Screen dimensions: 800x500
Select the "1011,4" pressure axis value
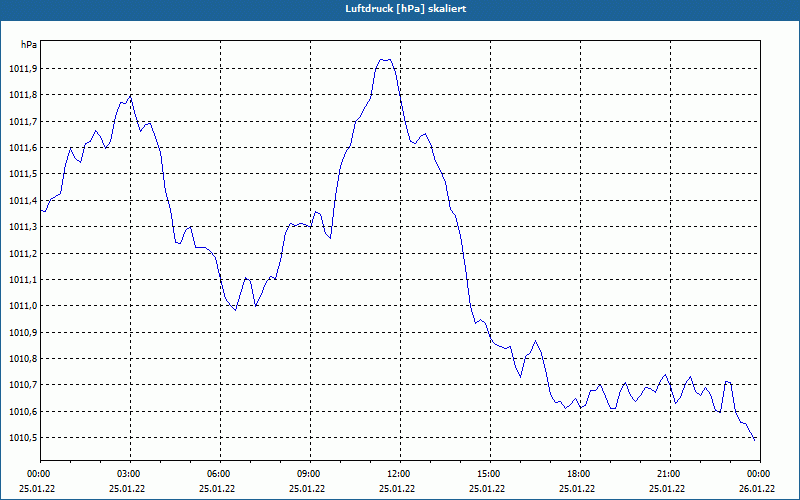[x=23, y=201]
